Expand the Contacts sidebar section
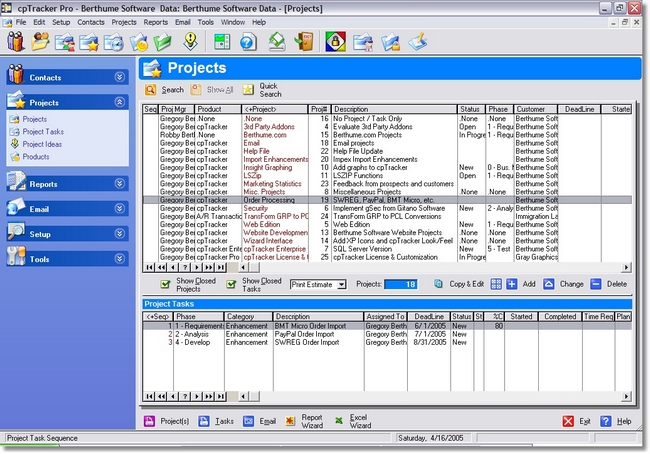This screenshot has width=650, height=454. click(119, 77)
